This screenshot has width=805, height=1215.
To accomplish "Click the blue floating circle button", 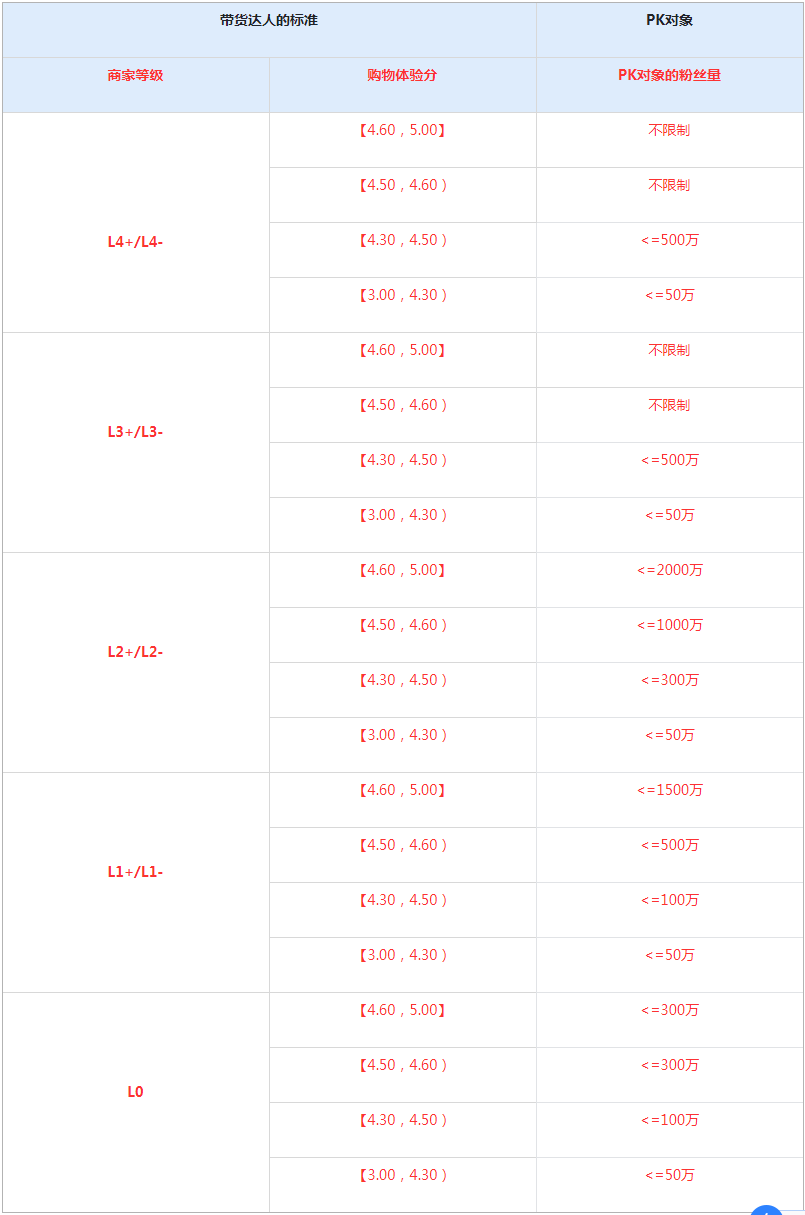I will coord(767,1210).
